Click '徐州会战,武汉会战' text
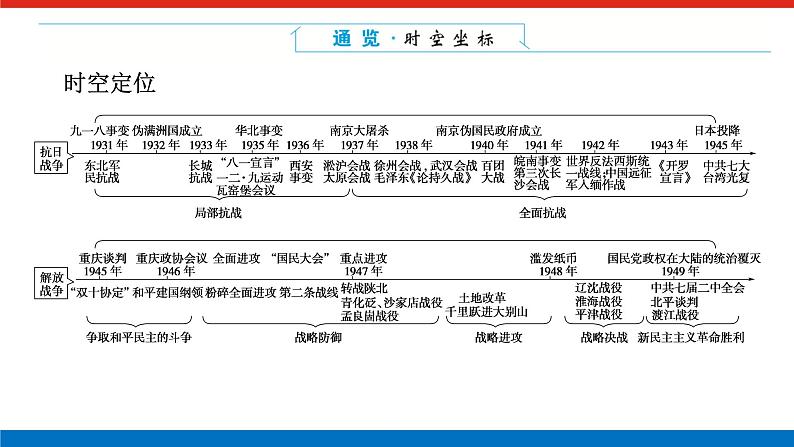This screenshot has width=794, height=447. 426,166
